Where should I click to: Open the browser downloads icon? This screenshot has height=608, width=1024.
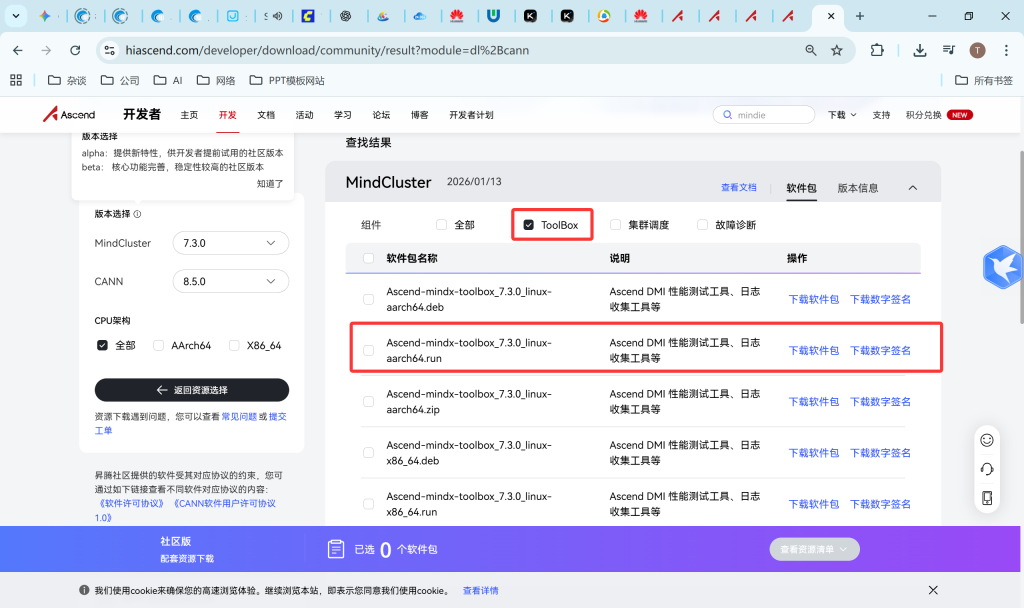tap(920, 50)
